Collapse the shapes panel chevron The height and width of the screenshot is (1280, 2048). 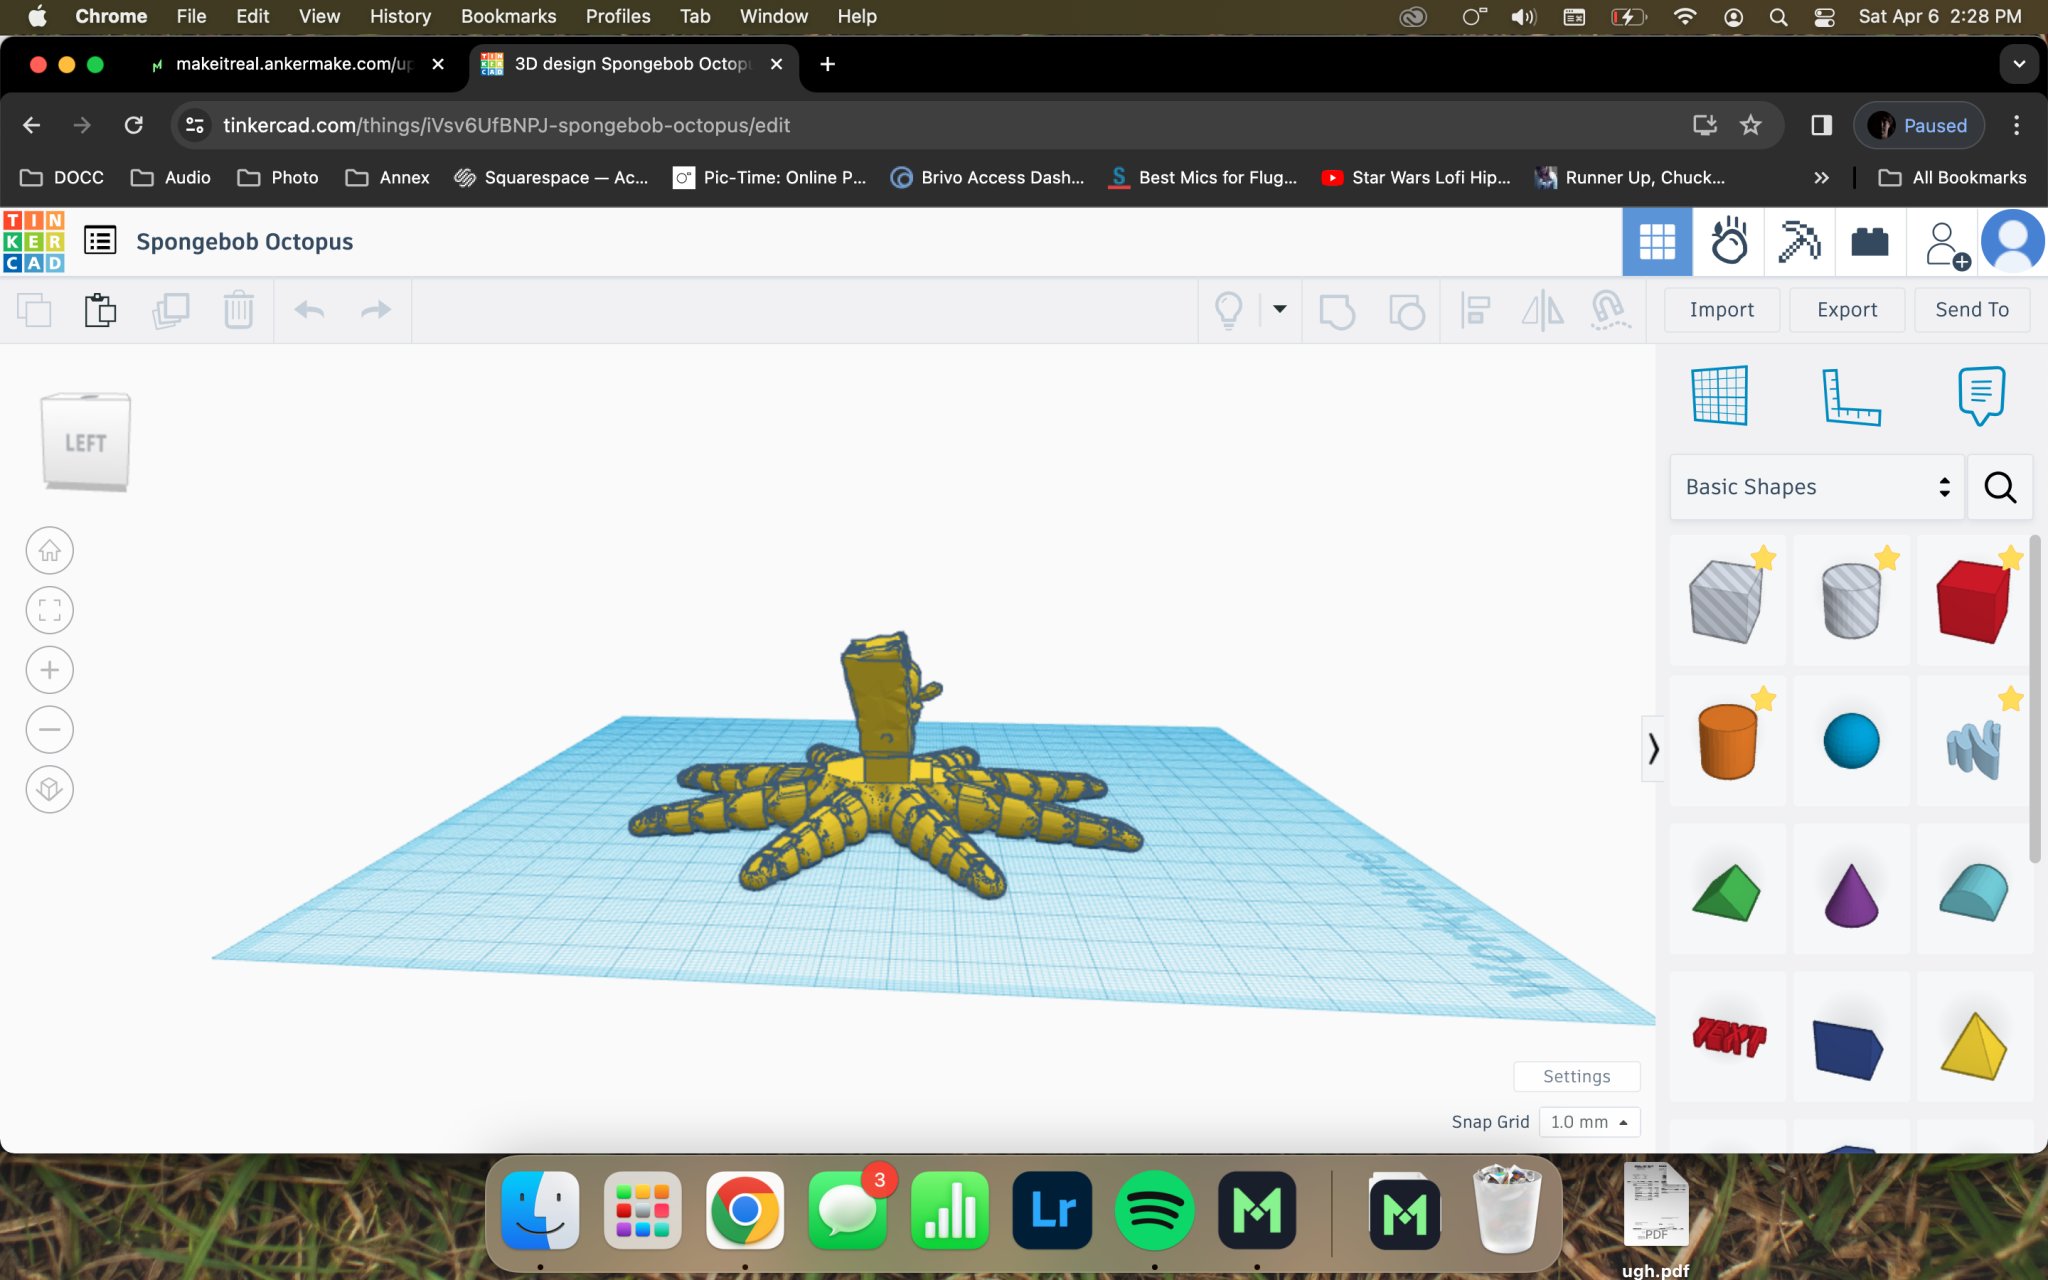1653,748
